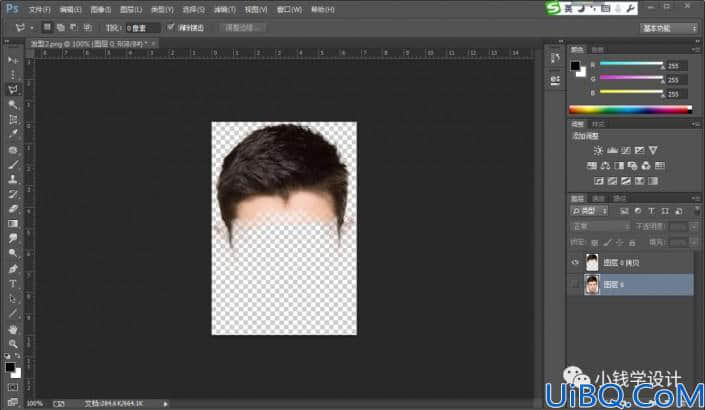Switch to the Swatches tab next to Color
705x410 pixels.
pos(598,49)
